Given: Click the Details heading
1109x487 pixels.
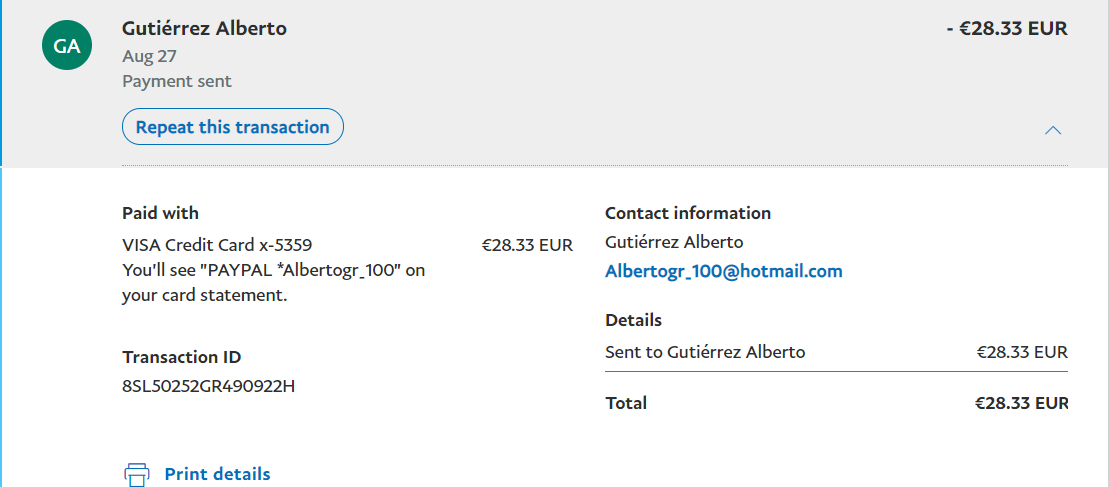Looking at the screenshot, I should [x=633, y=320].
